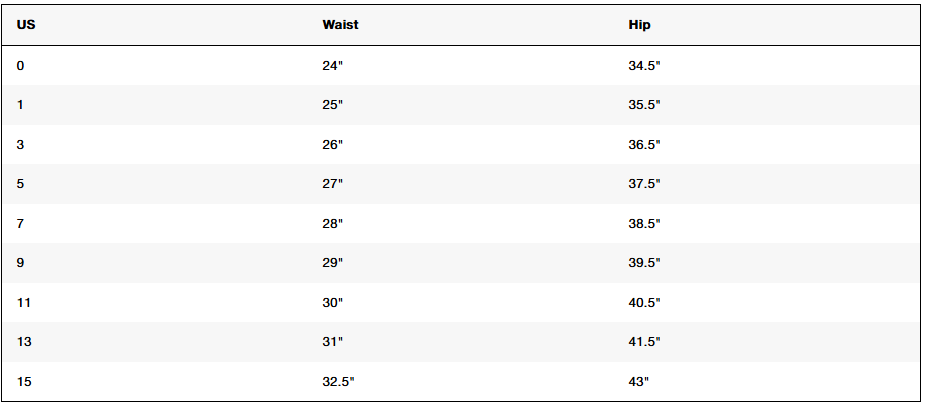Select US size 13 cell

pyautogui.click(x=24, y=342)
